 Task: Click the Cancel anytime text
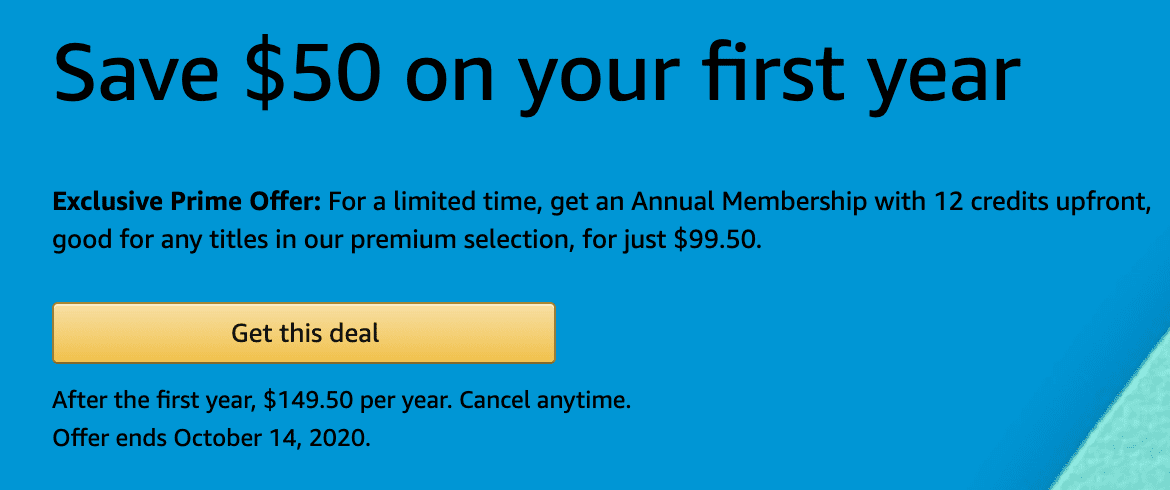(545, 401)
